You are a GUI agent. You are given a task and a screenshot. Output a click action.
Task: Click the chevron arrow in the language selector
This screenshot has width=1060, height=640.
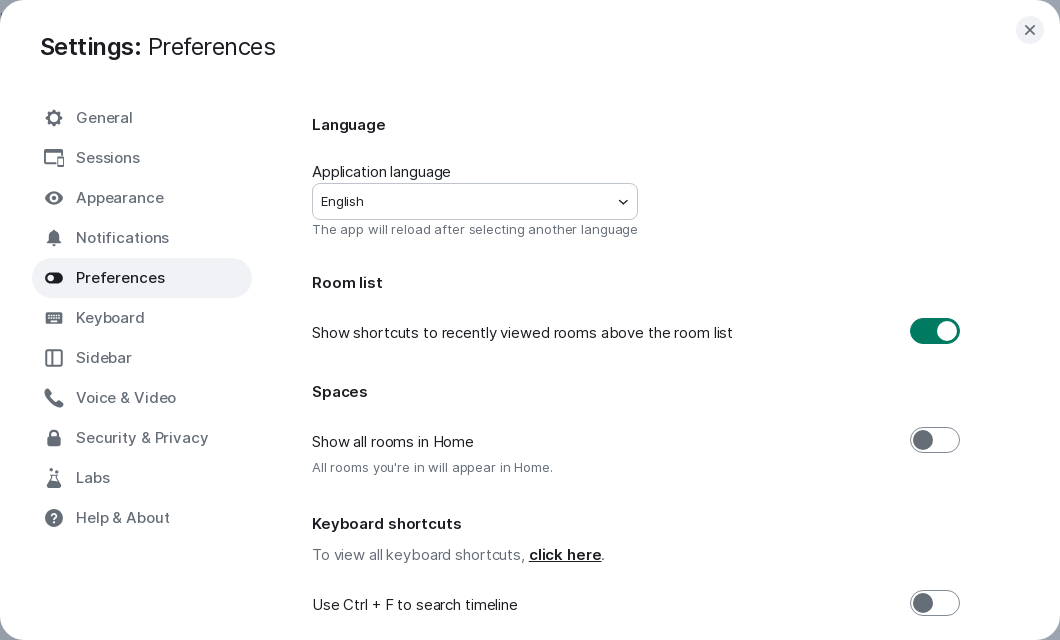pyautogui.click(x=623, y=202)
